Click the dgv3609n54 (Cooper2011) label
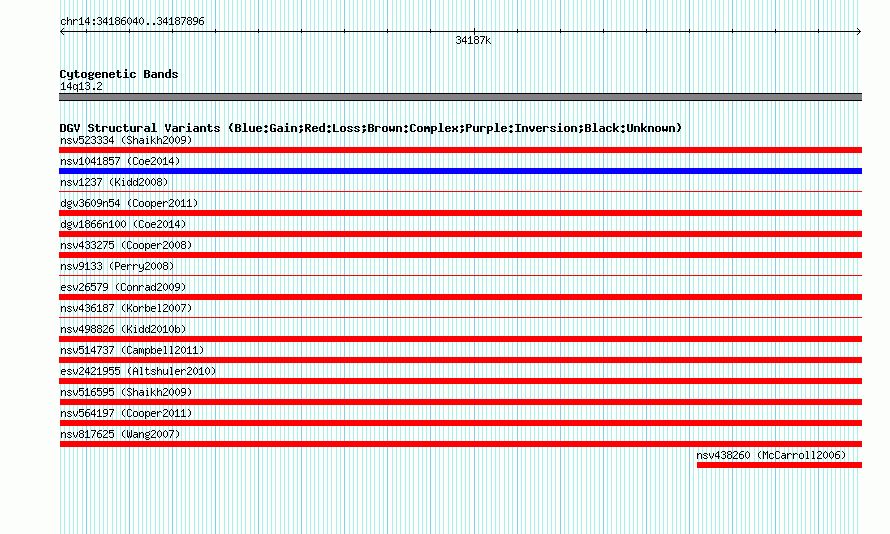Image resolution: width=890 pixels, height=534 pixels. pos(129,203)
